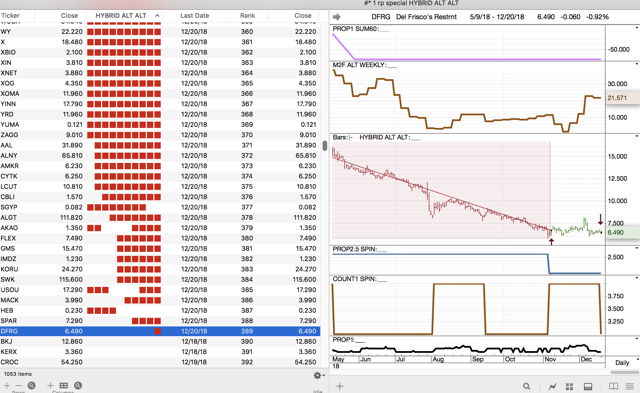Click rank 378 in the ALGT row
This screenshot has height=393, width=640.
(247, 218)
